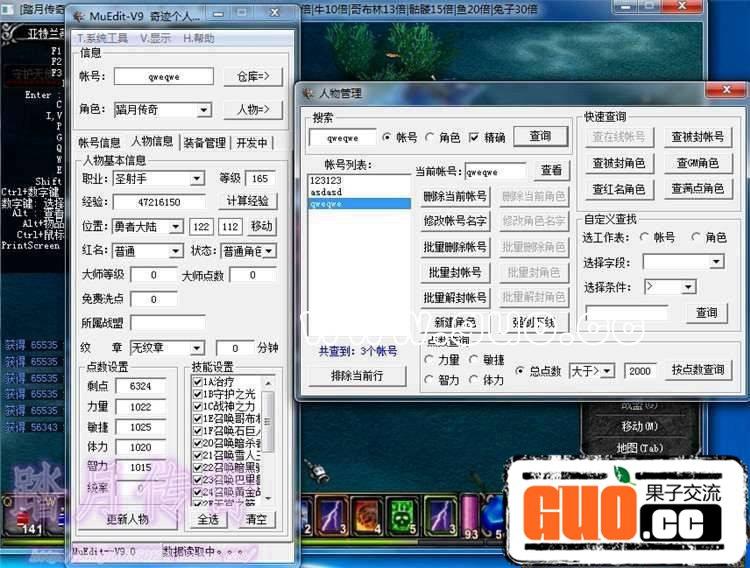Click the 查被封帐号 quick query button
Screen dimensions: 750x568
(698, 137)
